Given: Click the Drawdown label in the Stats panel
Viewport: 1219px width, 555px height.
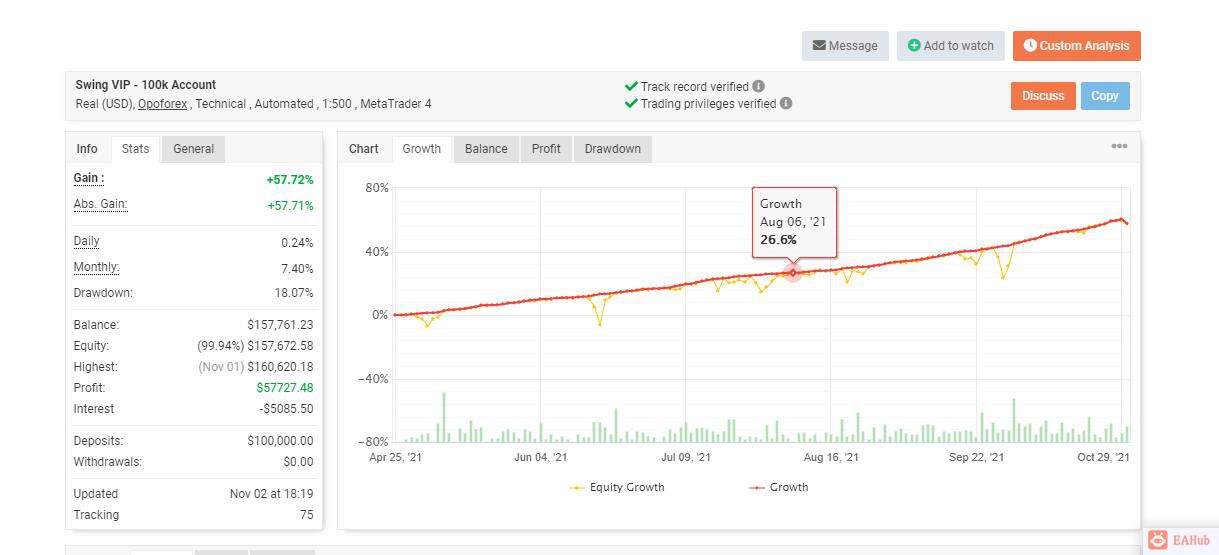Looking at the screenshot, I should pyautogui.click(x=103, y=293).
